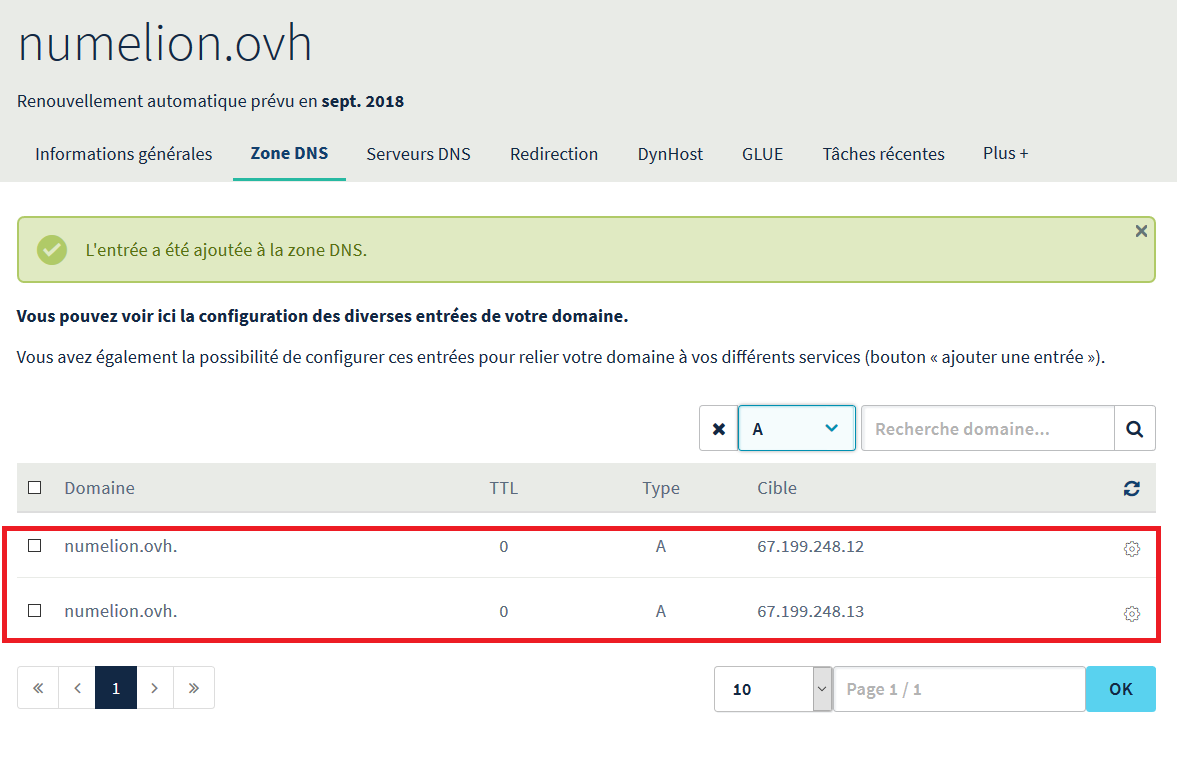Open the Tâches récentes tab
Viewport: 1177px width, 772px height.
tap(884, 154)
